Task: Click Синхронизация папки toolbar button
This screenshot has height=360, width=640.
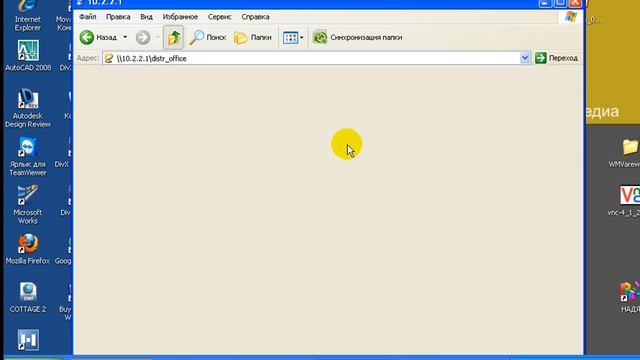Action: (x=357, y=38)
